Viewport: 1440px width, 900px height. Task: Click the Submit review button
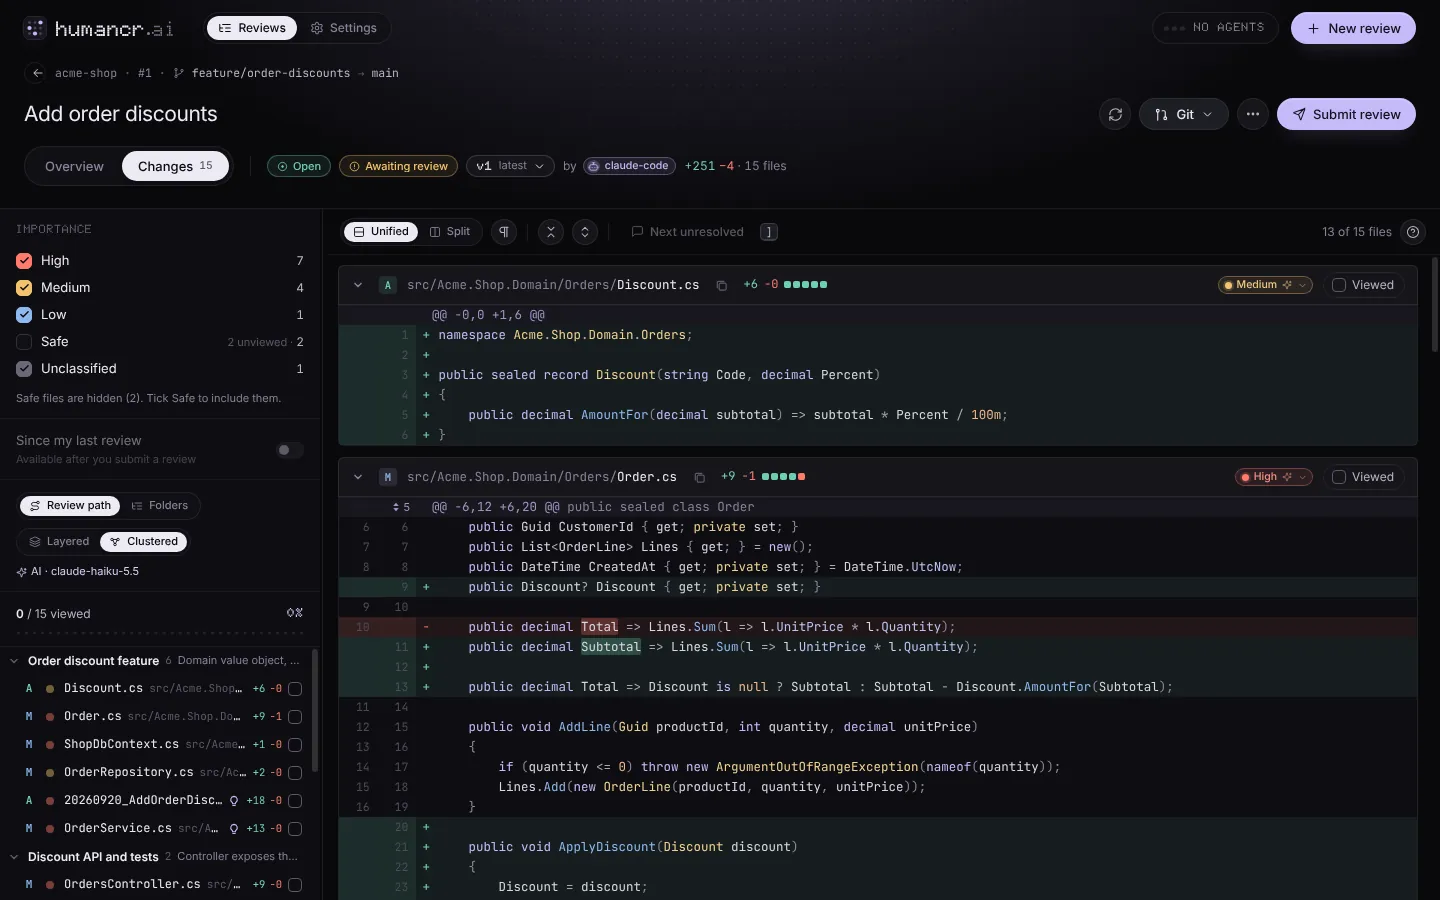click(1346, 114)
